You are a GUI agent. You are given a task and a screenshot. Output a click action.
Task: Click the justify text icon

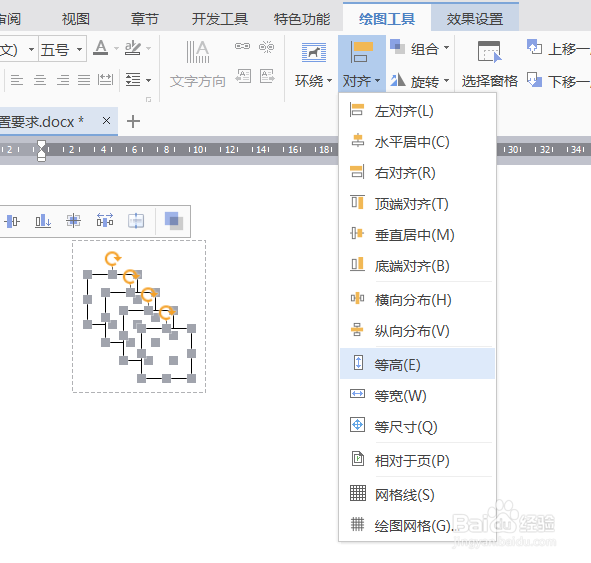click(x=84, y=80)
